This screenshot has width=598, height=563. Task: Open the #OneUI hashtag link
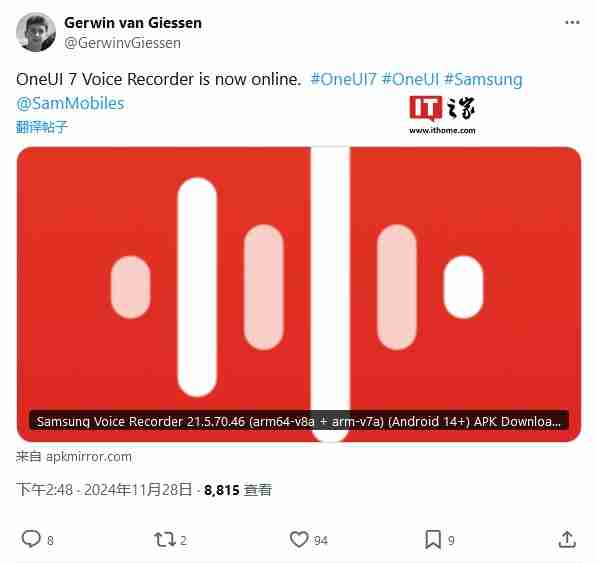tap(410, 79)
